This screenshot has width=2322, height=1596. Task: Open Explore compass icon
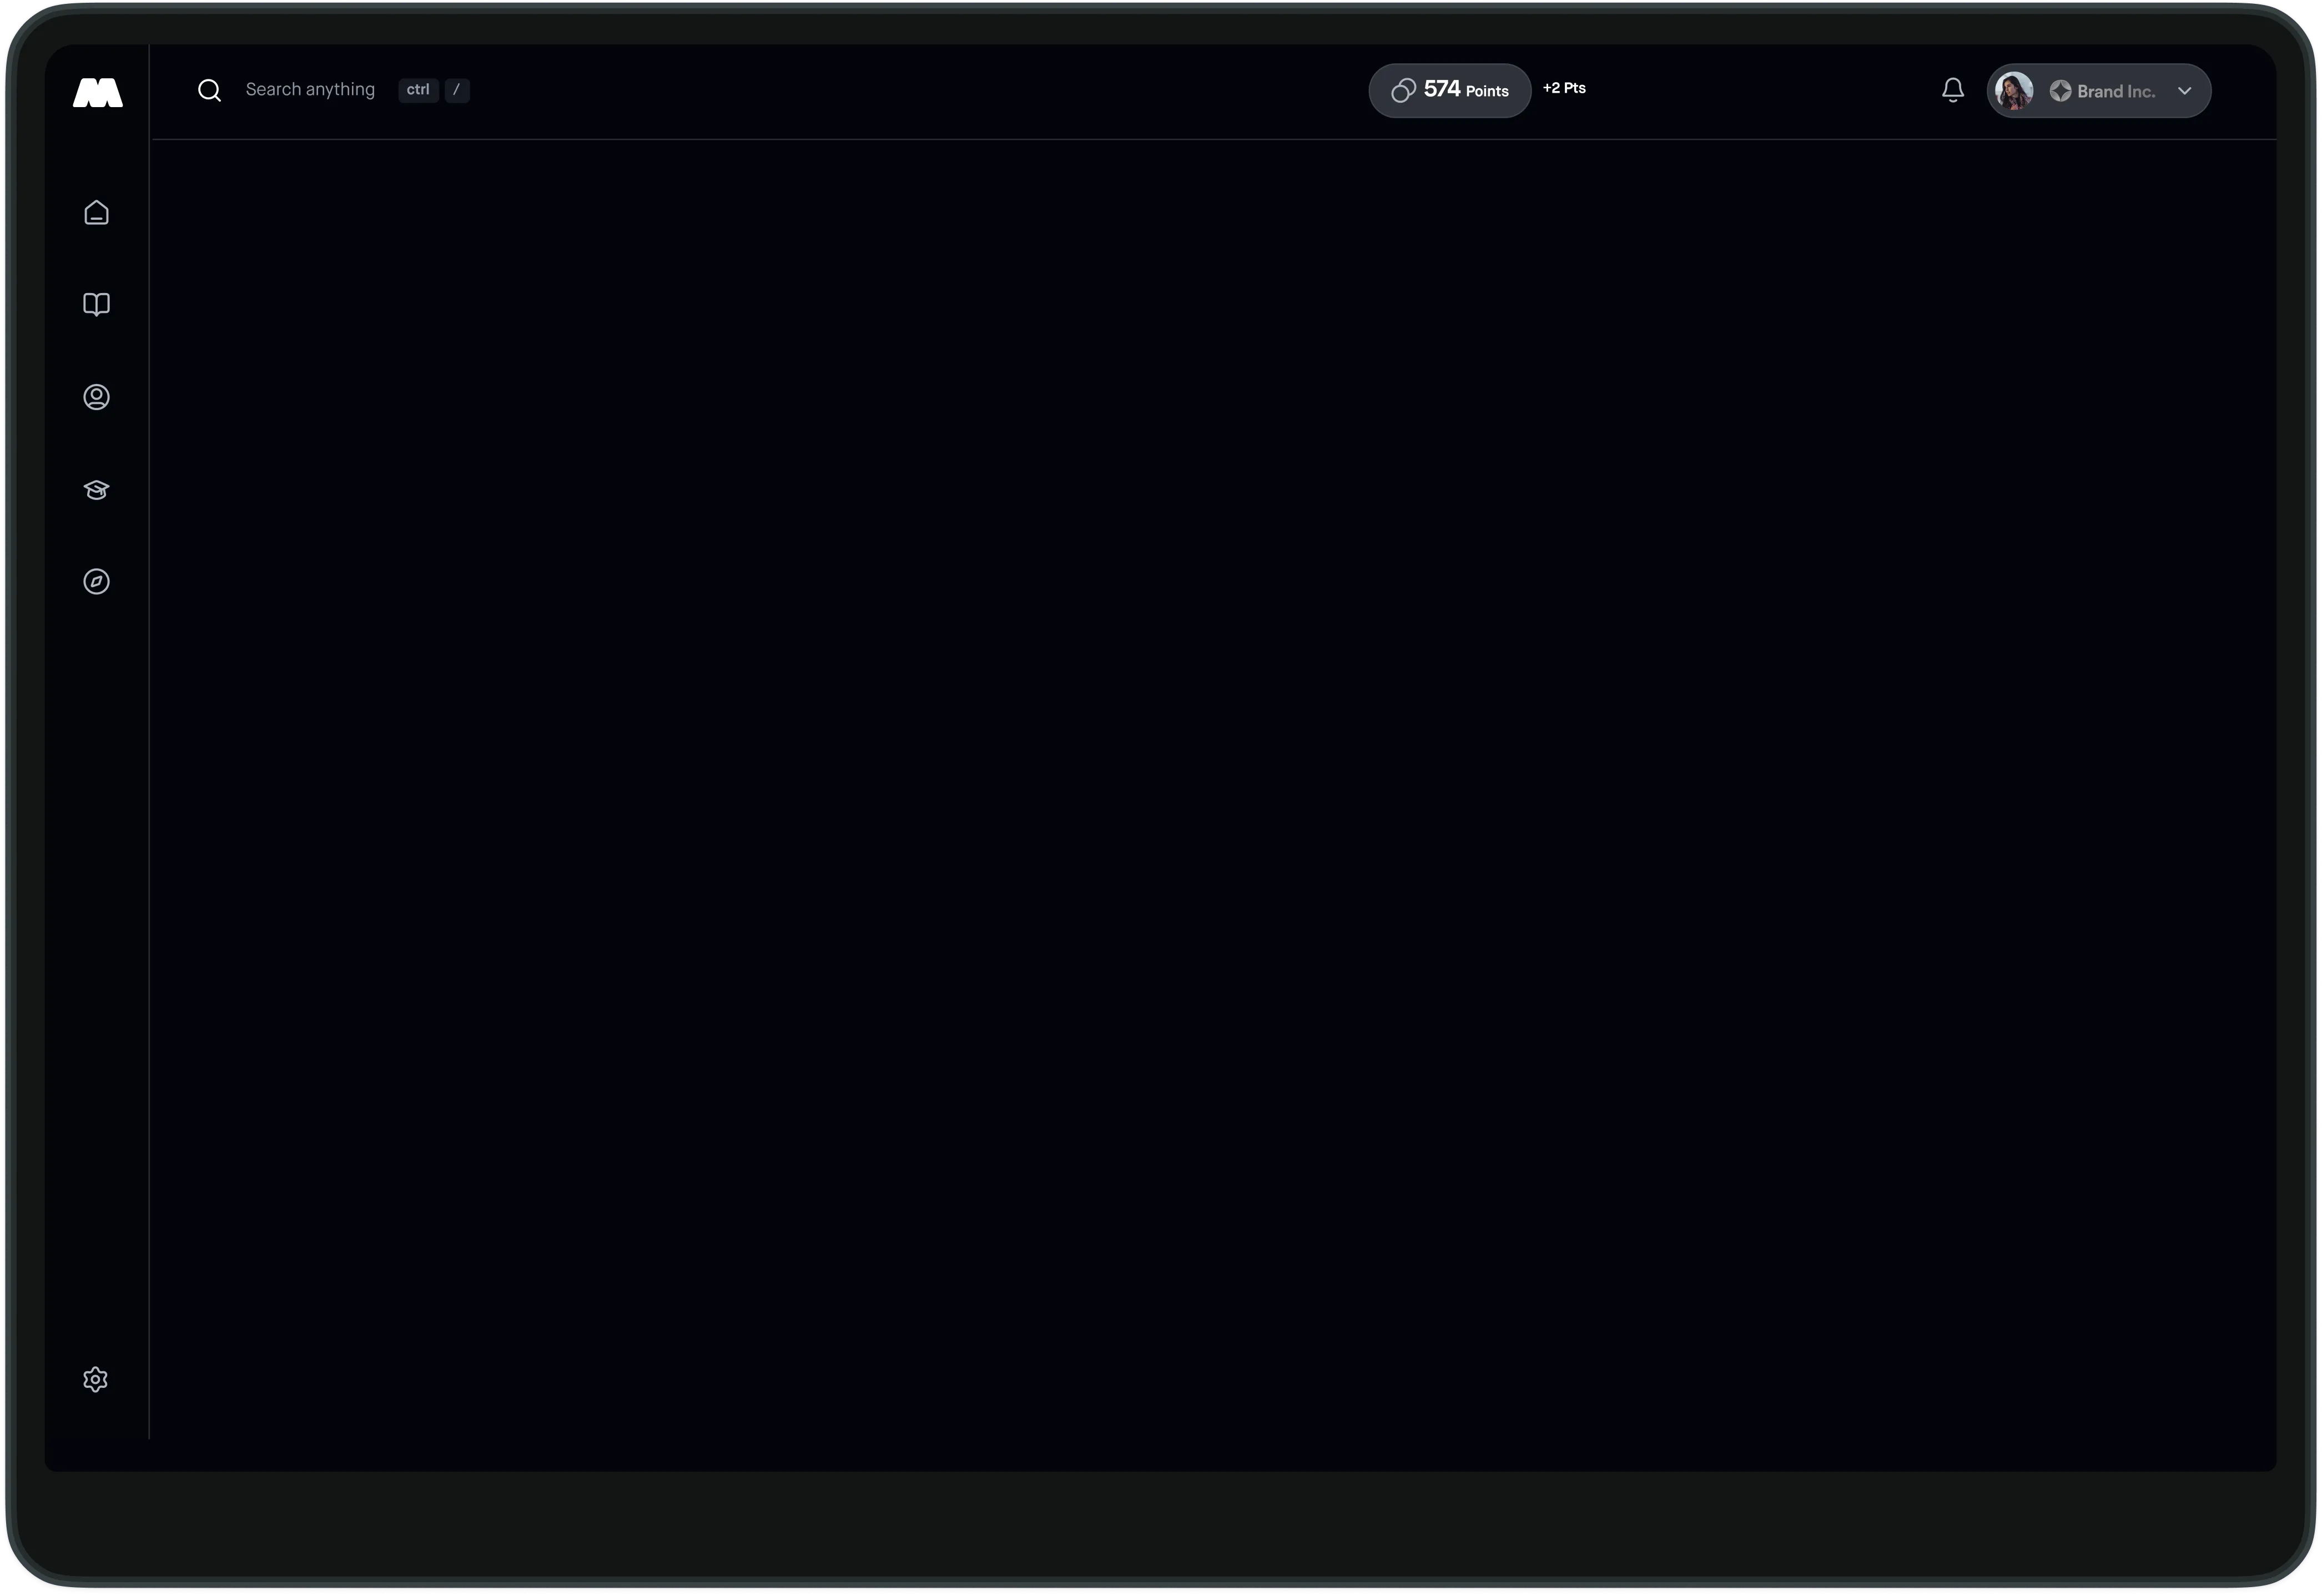(x=96, y=581)
